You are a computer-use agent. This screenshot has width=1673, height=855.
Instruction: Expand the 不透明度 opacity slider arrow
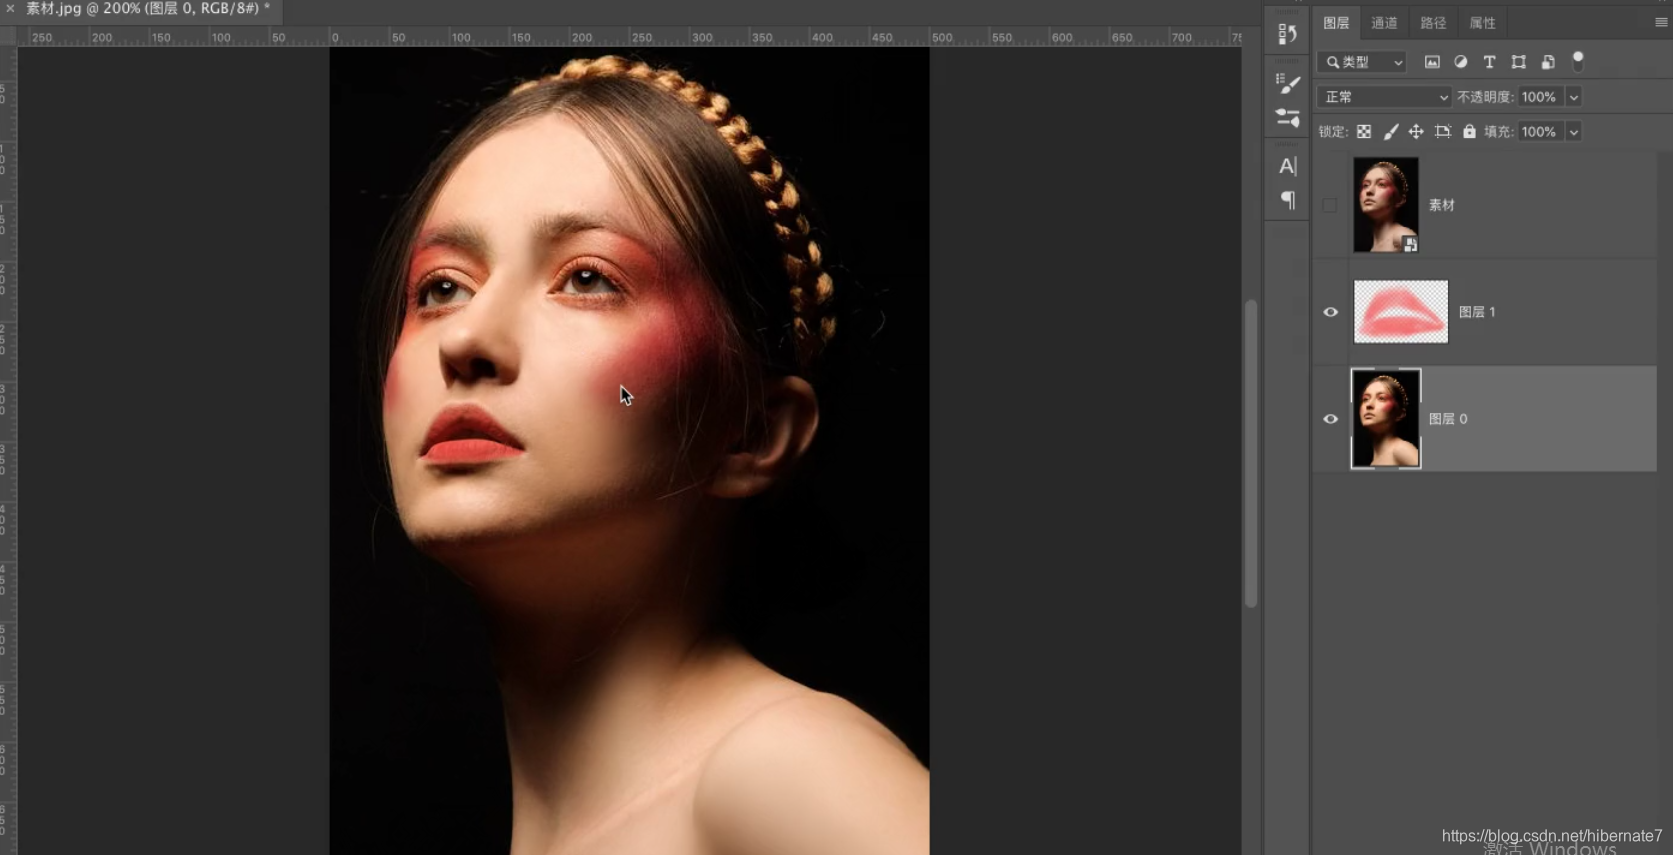[1573, 97]
